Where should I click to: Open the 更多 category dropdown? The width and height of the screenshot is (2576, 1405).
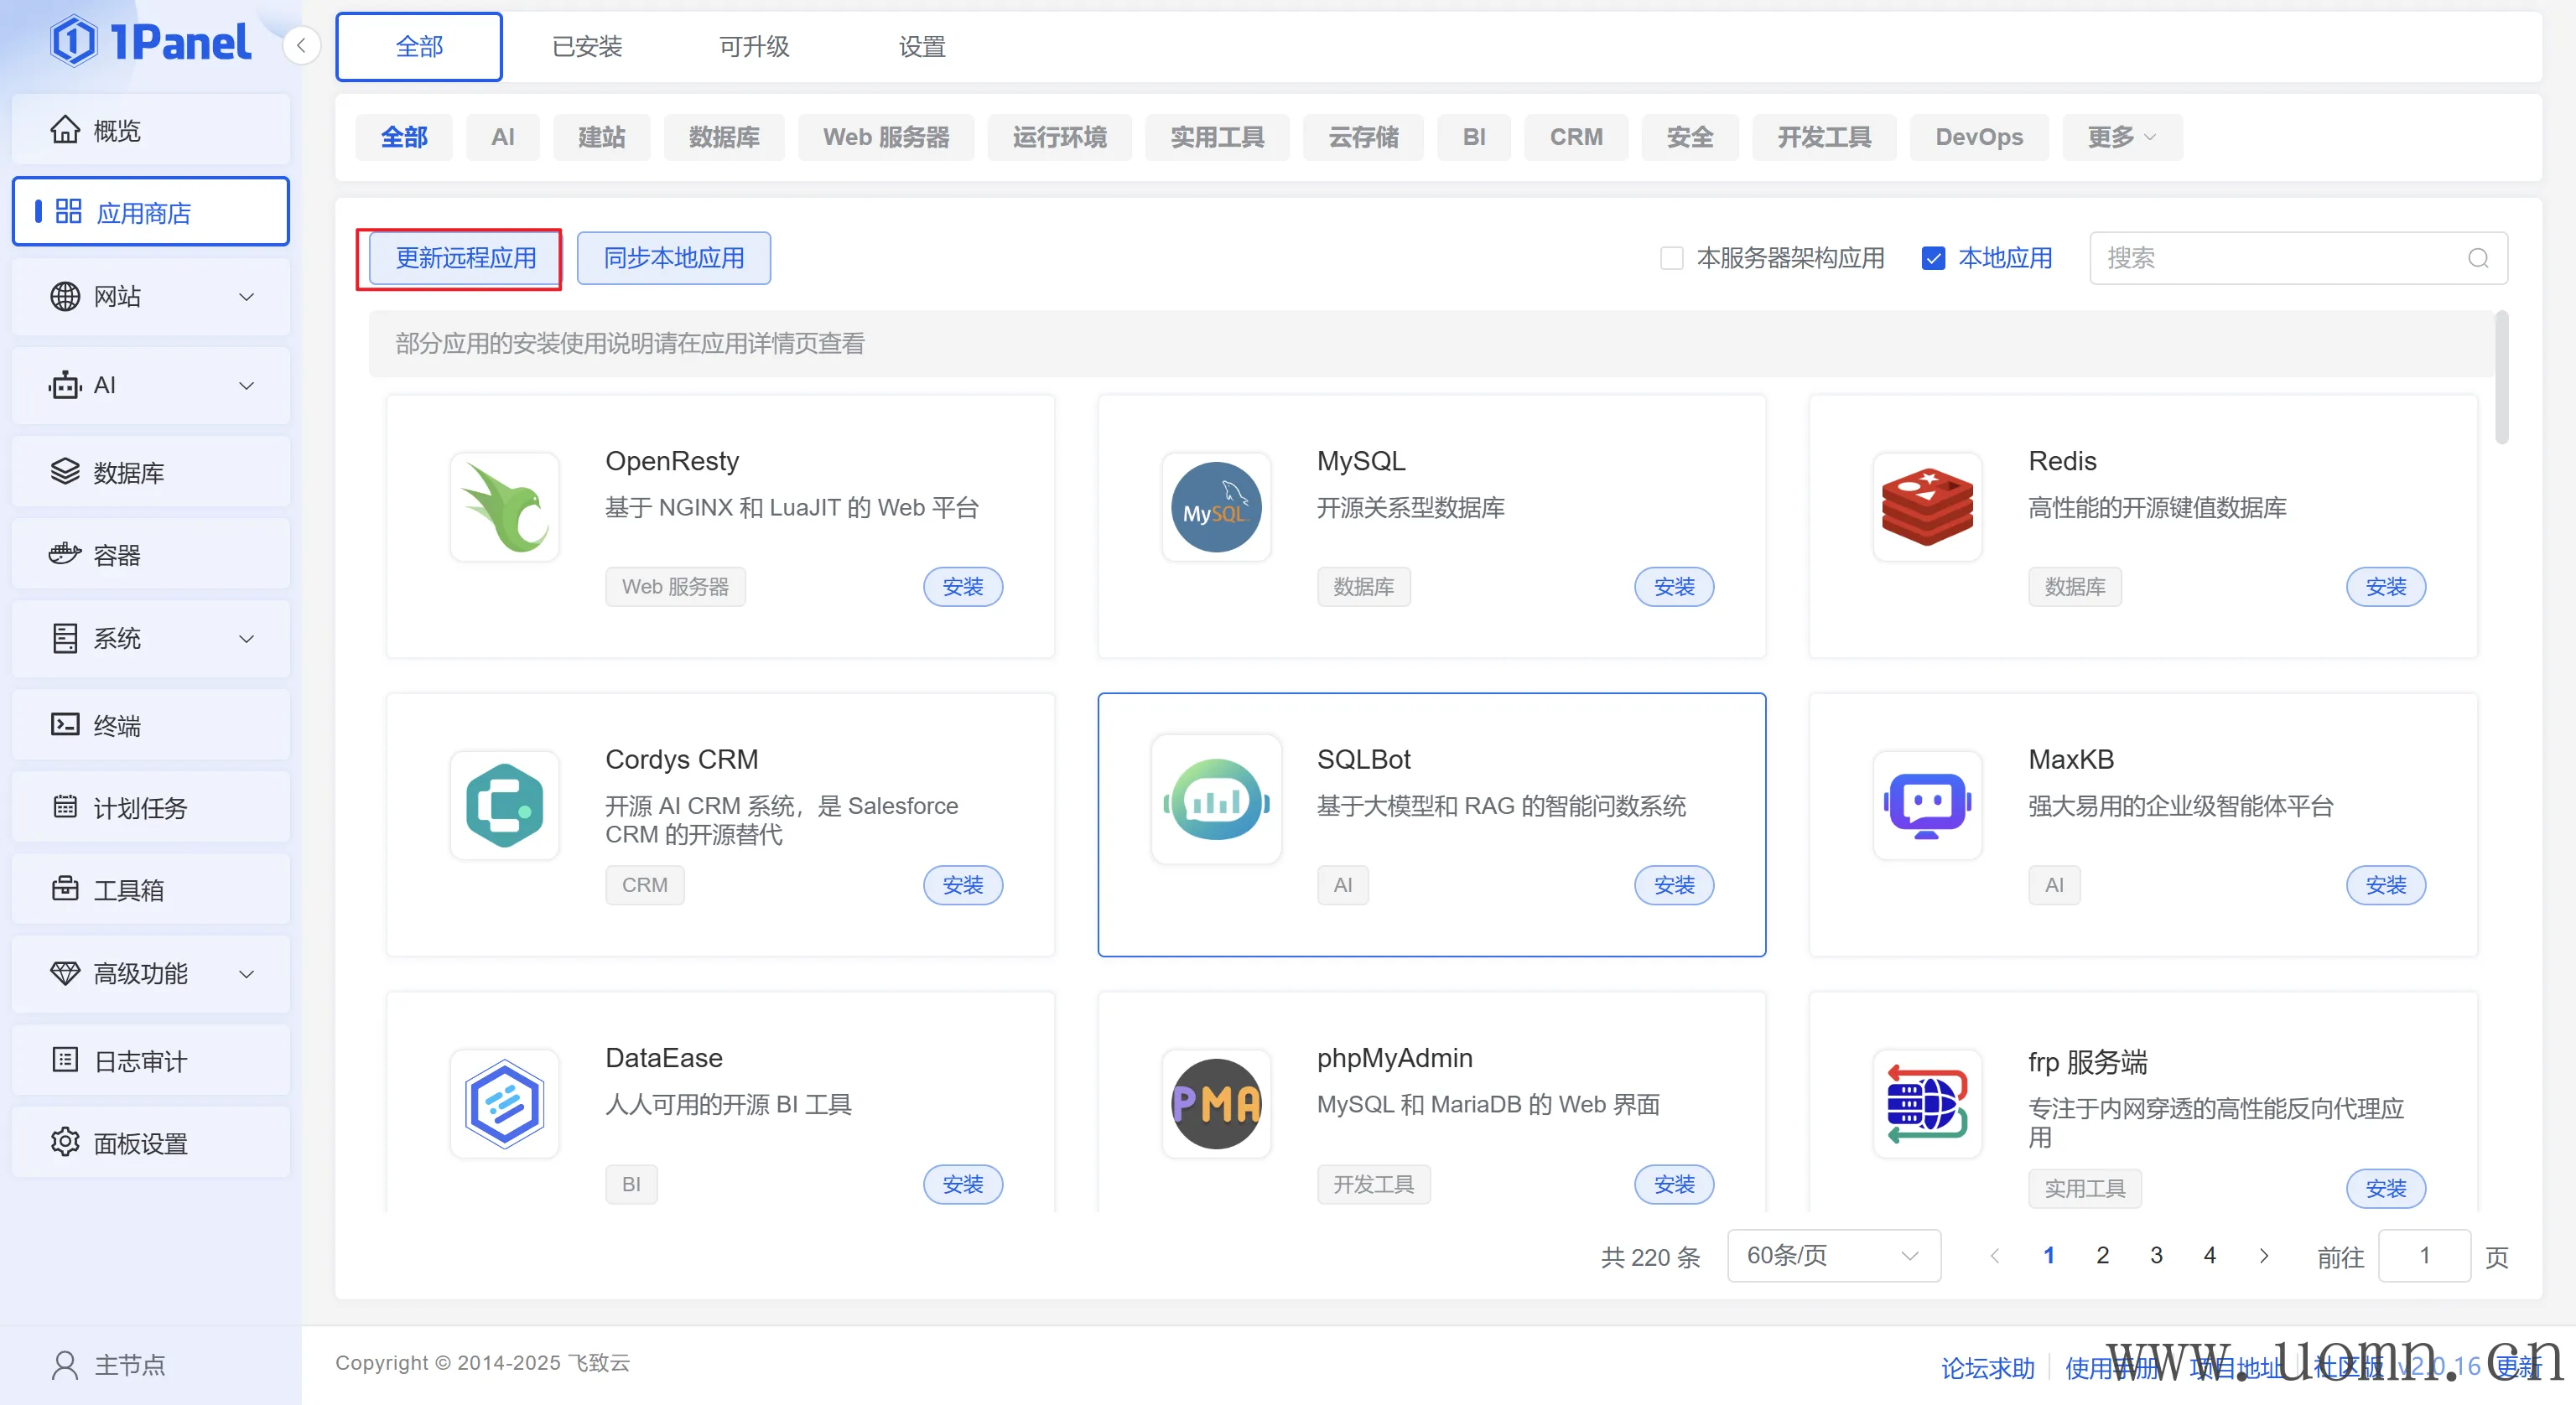[2120, 137]
